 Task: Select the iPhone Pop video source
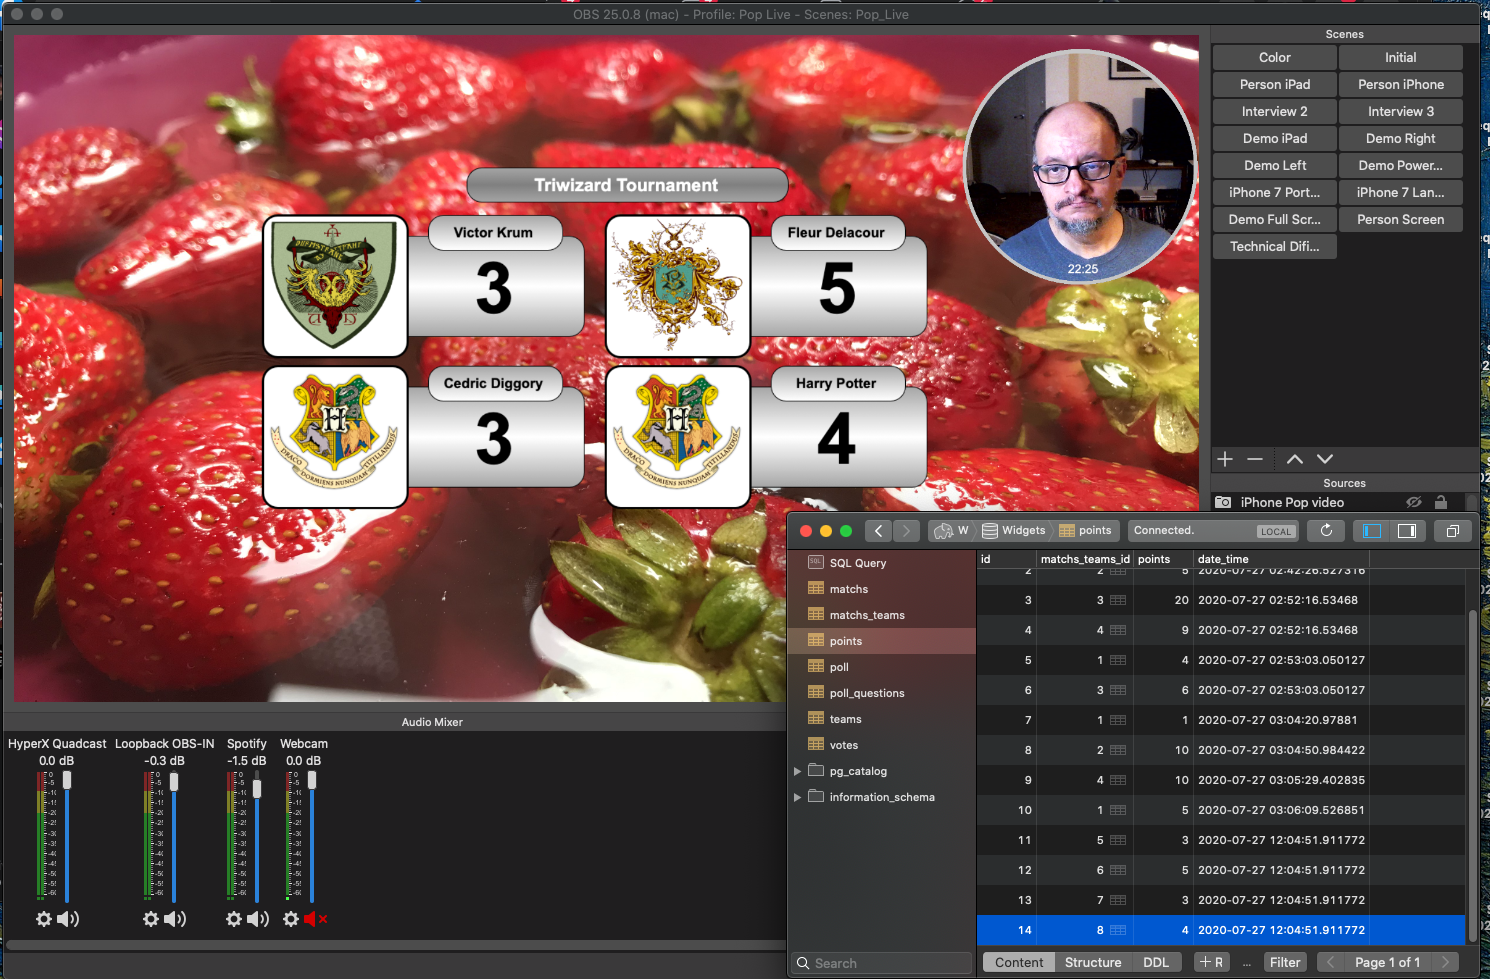coord(1292,502)
